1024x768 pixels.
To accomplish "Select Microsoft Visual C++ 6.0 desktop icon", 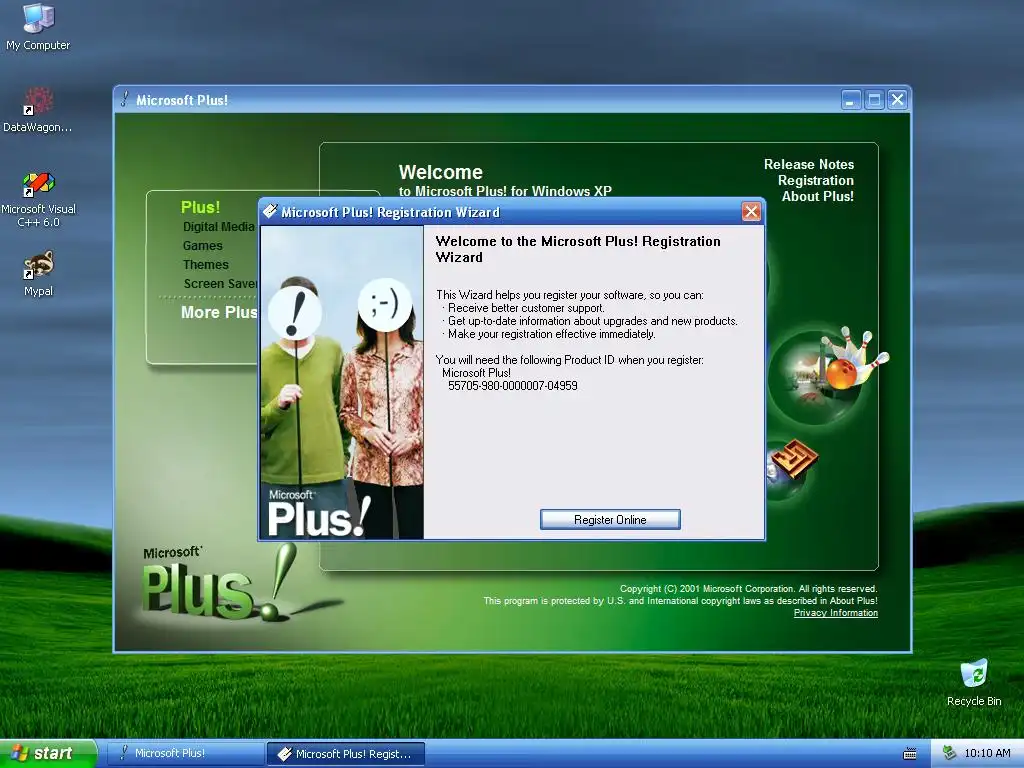I will 38,199.
